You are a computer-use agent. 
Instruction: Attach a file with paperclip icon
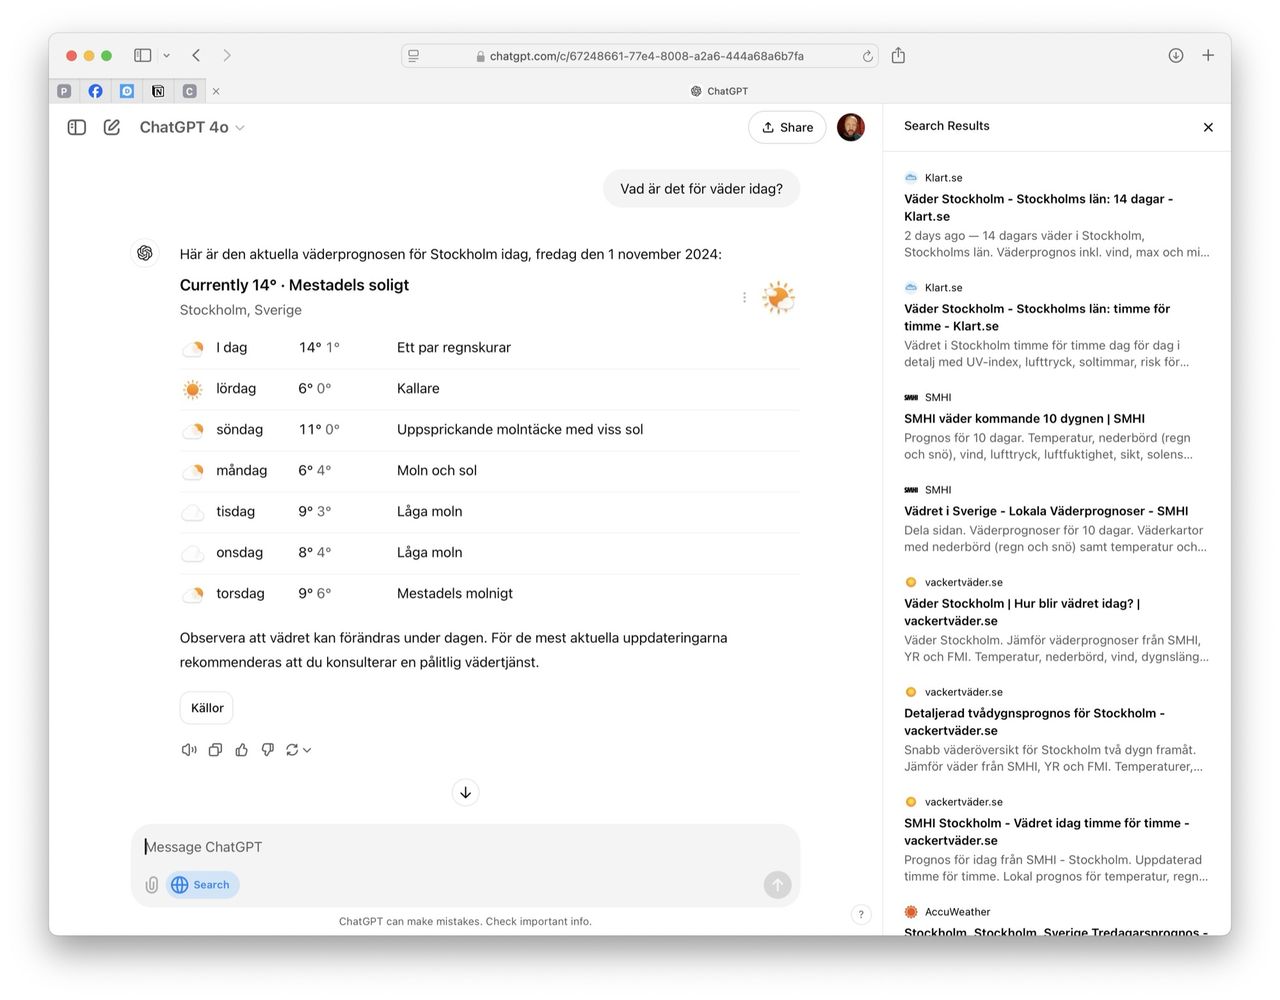coord(151,885)
